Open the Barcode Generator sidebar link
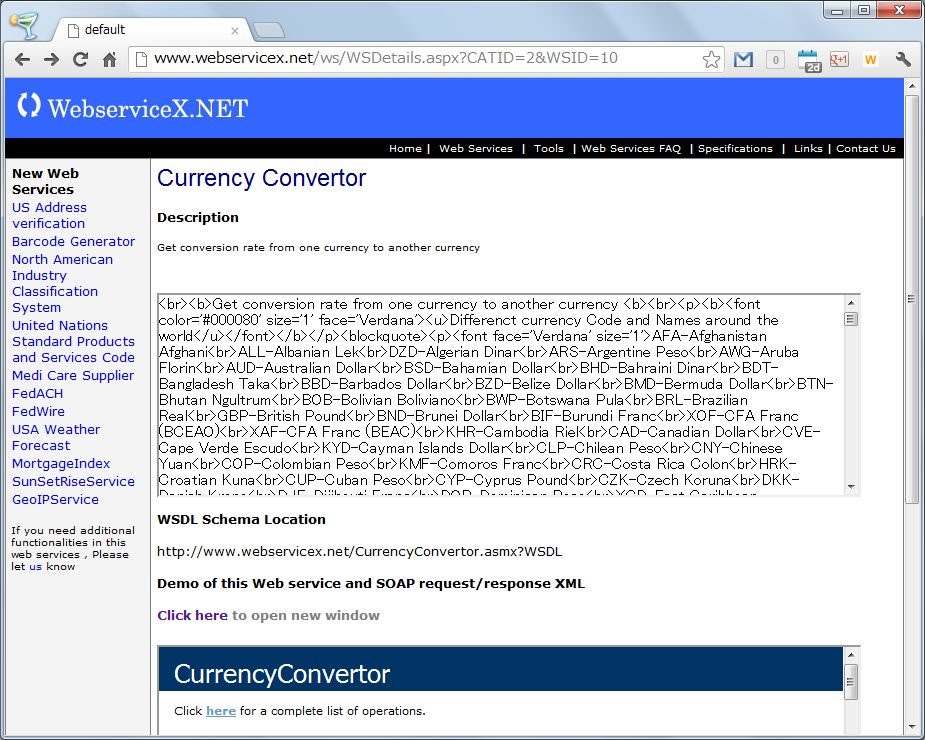The image size is (925, 740). point(73,241)
